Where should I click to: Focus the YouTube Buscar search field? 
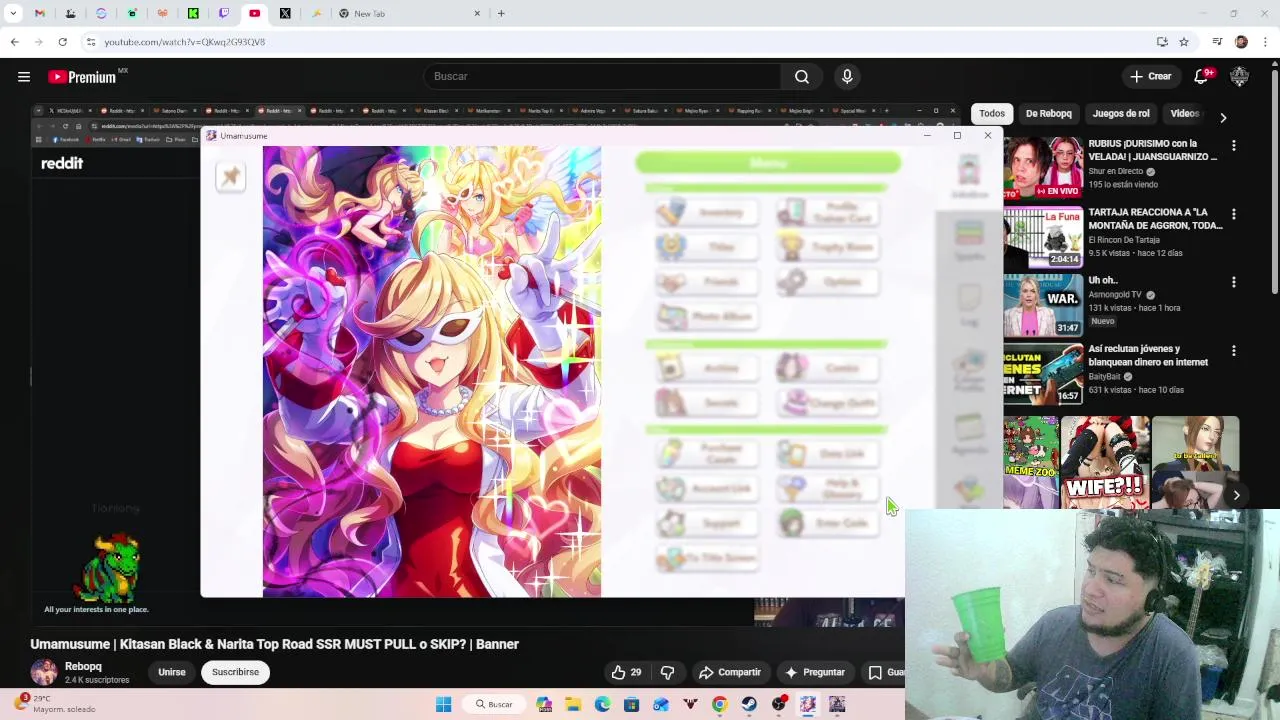point(601,76)
